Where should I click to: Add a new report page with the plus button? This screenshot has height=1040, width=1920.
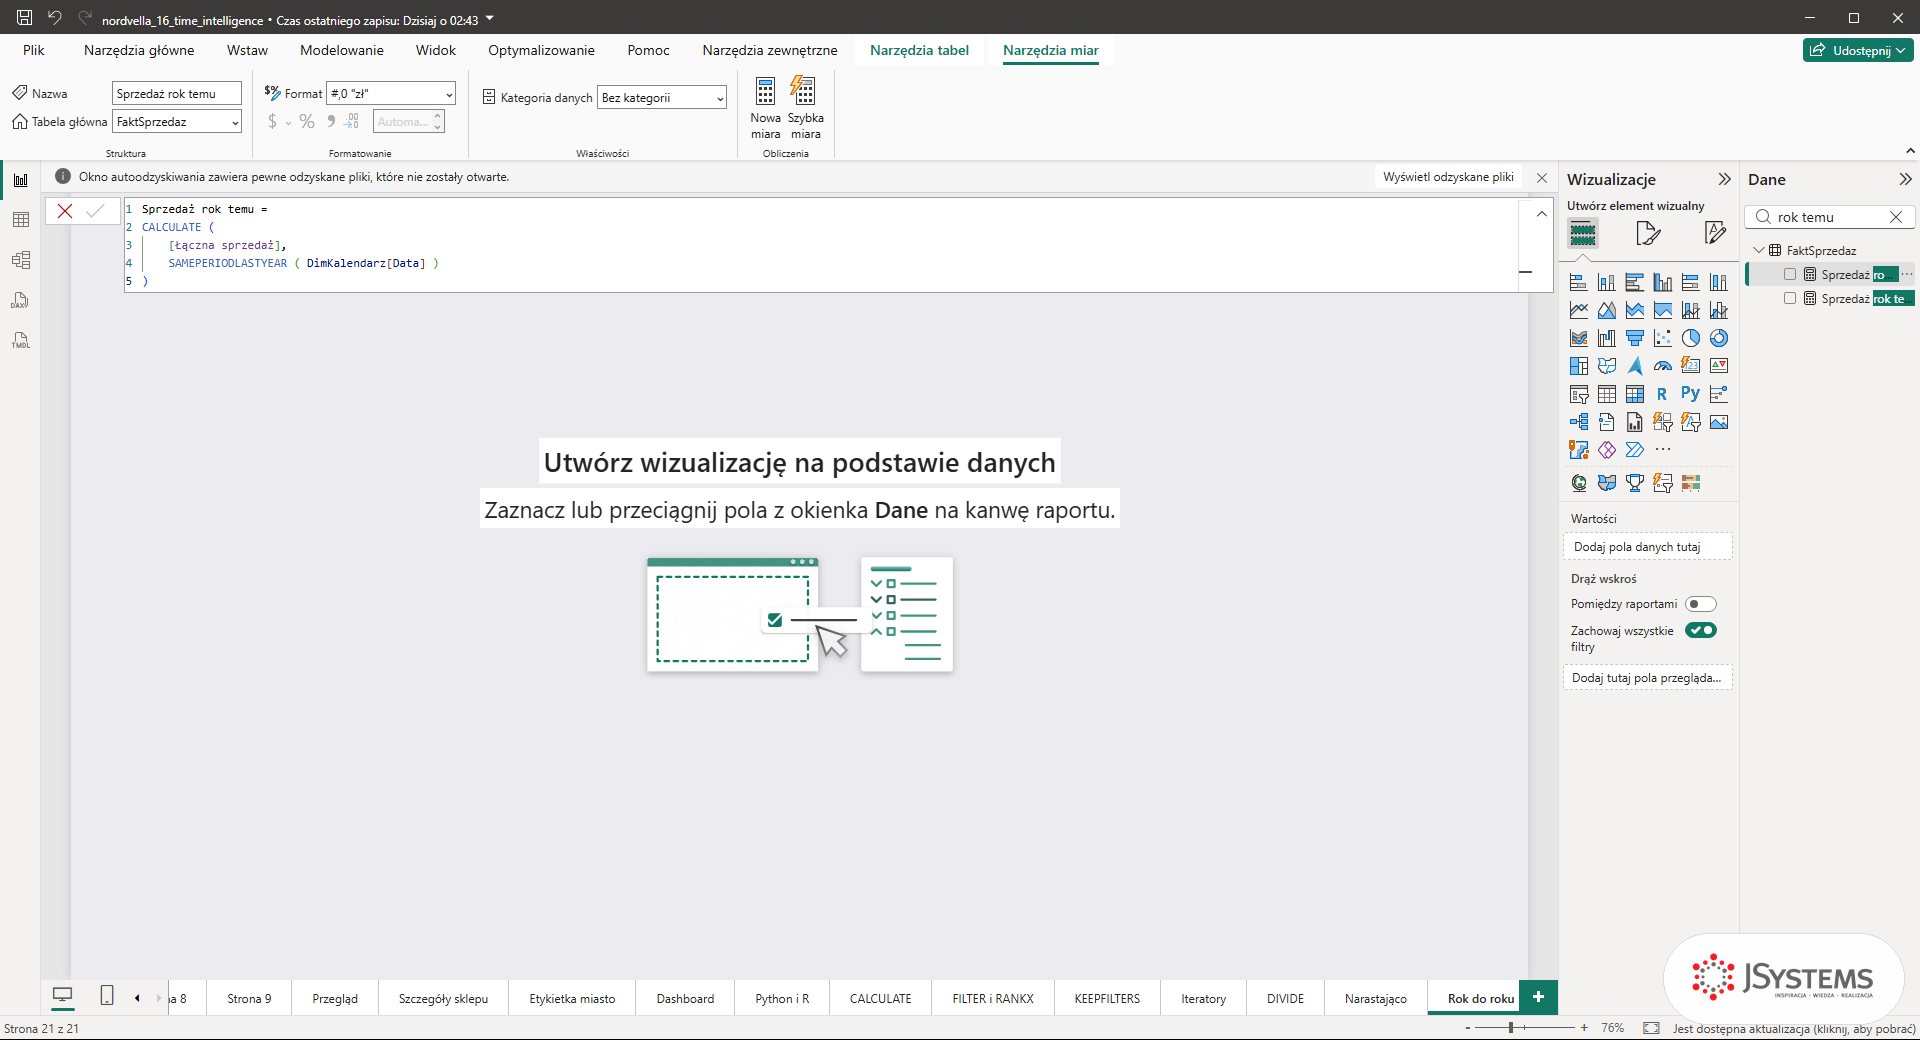coord(1538,997)
